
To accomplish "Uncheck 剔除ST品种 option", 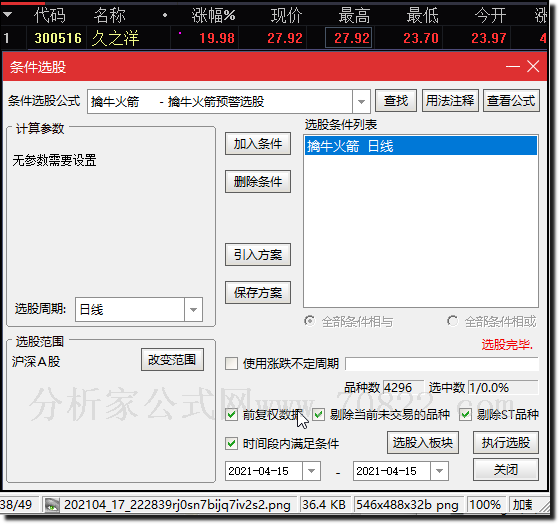I will [x=465, y=415].
